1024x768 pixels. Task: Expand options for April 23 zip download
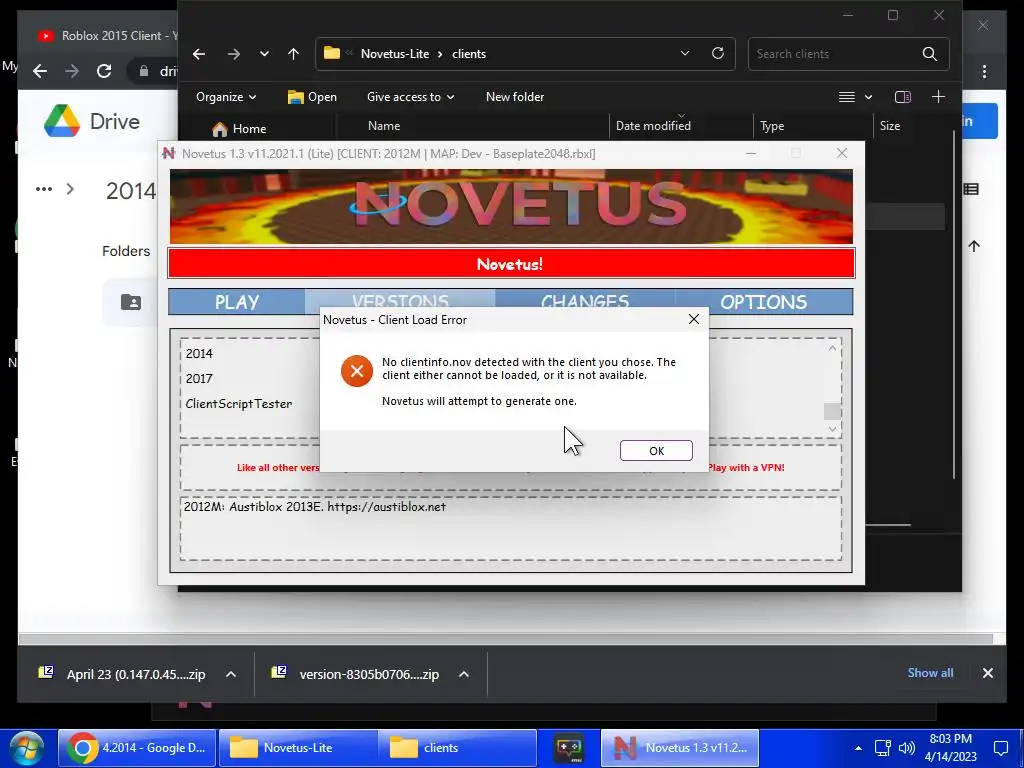pos(231,674)
